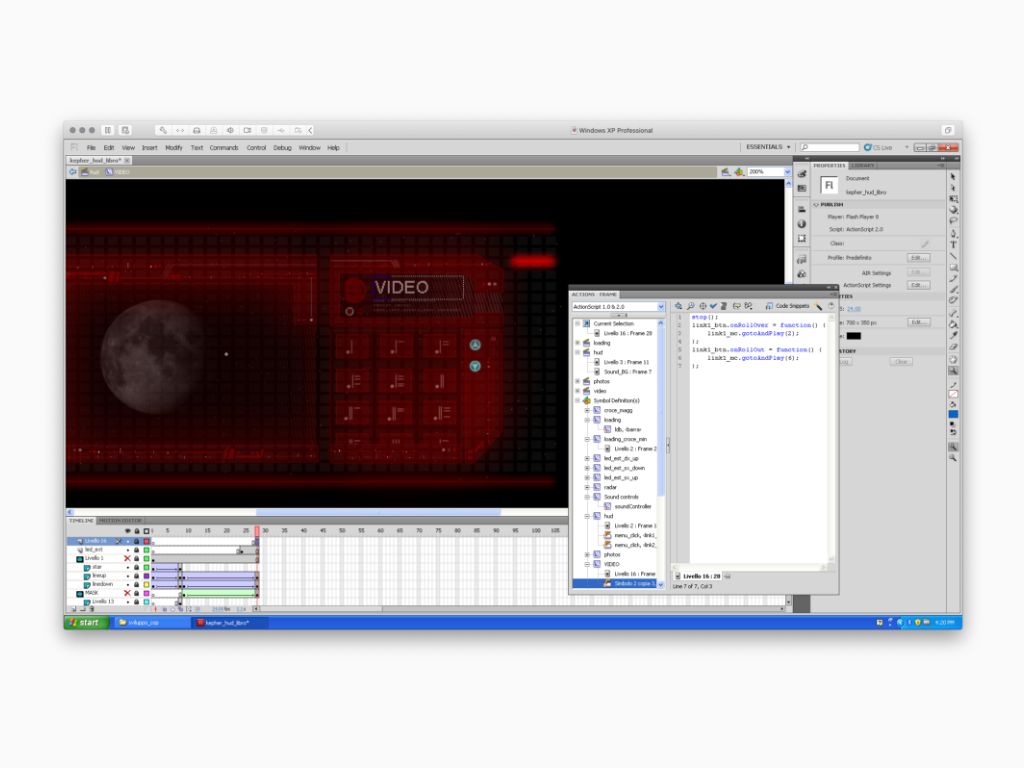Select the Hand tool
The width and height of the screenshot is (1024, 768).
click(953, 359)
